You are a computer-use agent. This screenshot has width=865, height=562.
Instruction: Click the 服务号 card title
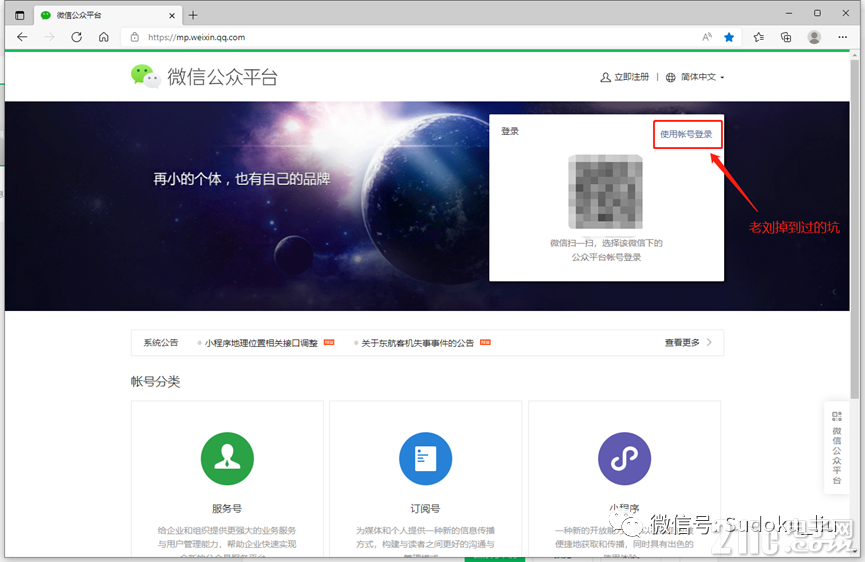click(227, 509)
